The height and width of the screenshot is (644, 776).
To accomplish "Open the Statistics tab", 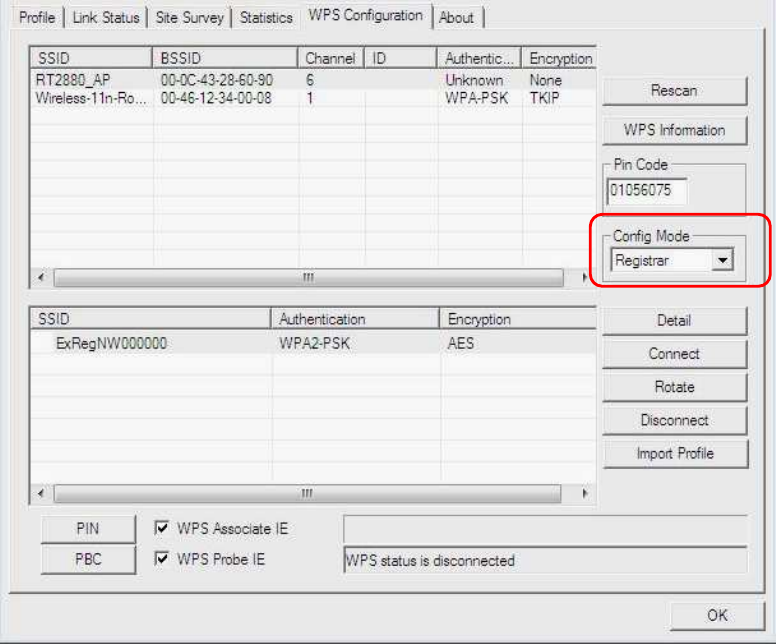I will click(266, 18).
